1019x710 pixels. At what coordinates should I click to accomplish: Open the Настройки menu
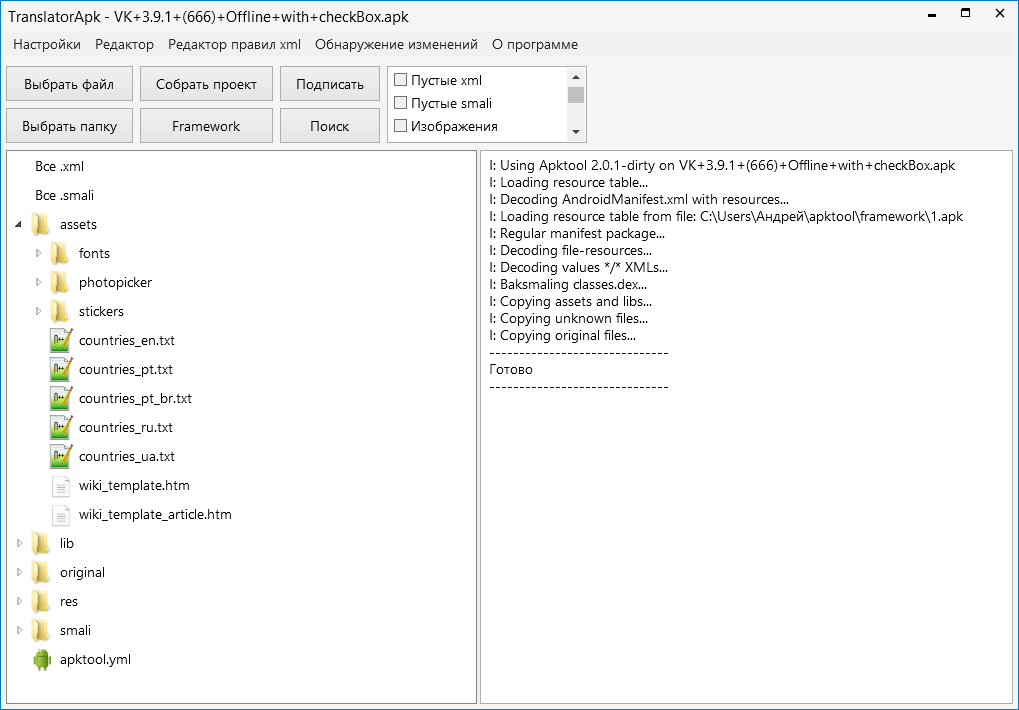coord(47,44)
